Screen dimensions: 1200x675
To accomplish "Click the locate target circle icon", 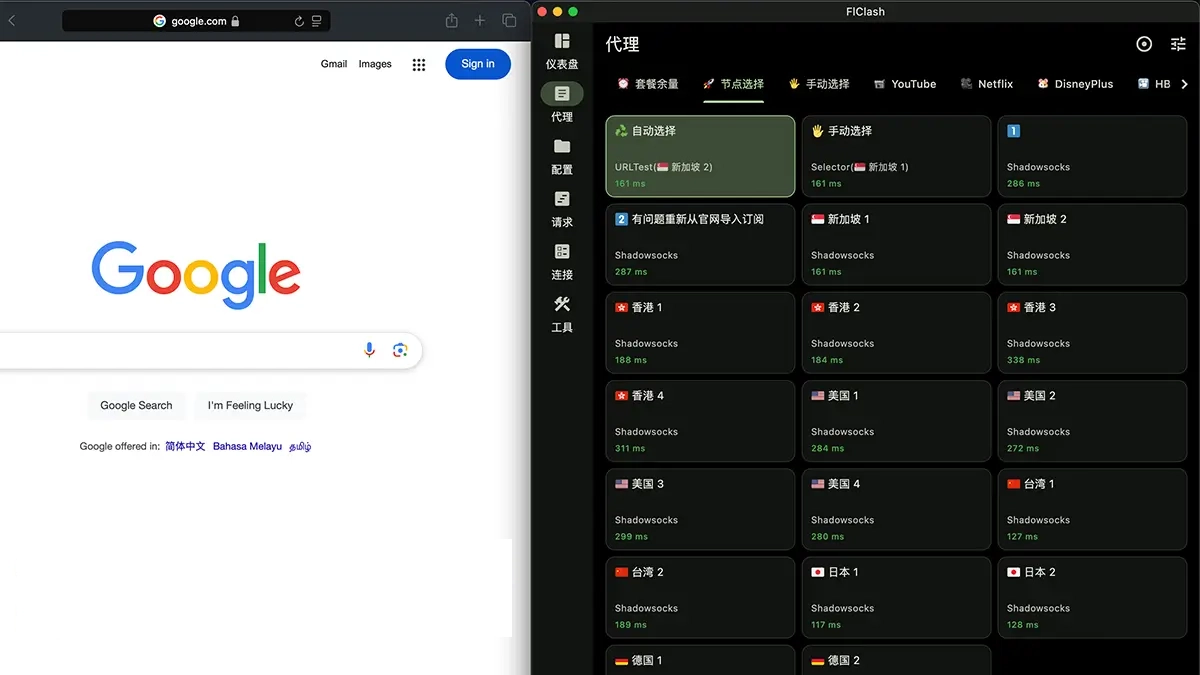I will 1144,44.
